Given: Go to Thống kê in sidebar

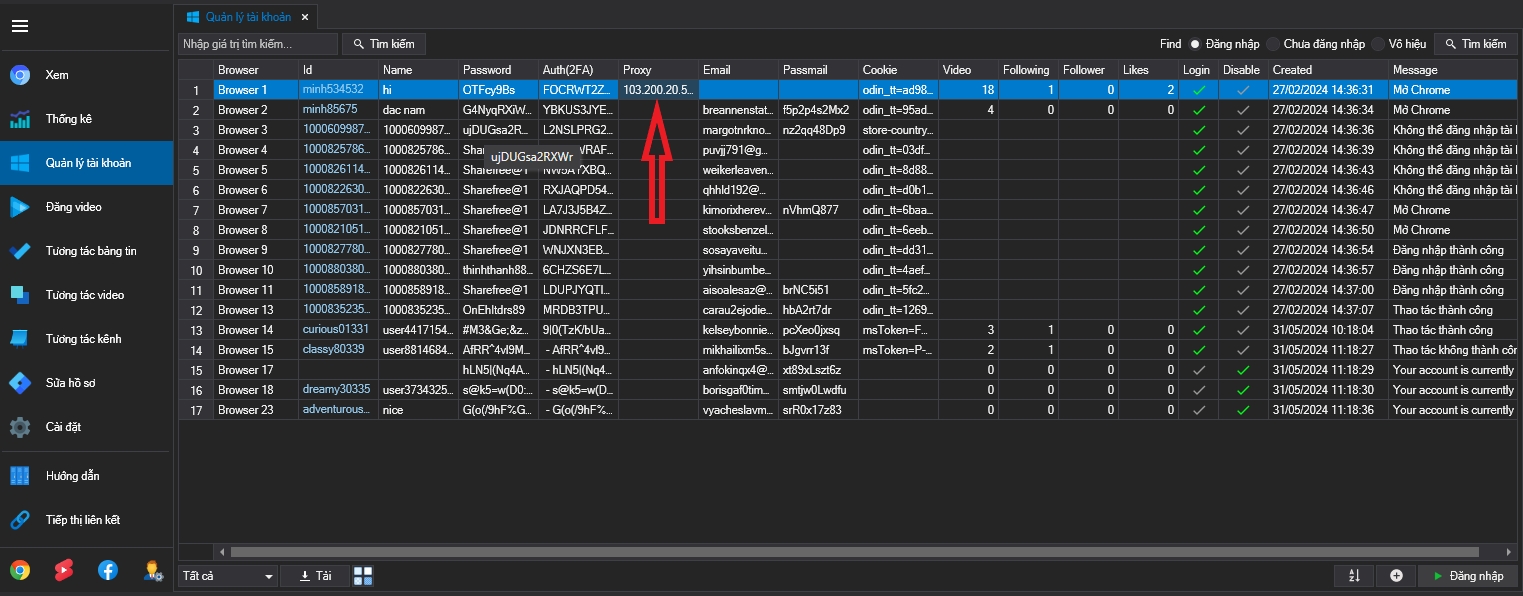Looking at the screenshot, I should pos(68,119).
